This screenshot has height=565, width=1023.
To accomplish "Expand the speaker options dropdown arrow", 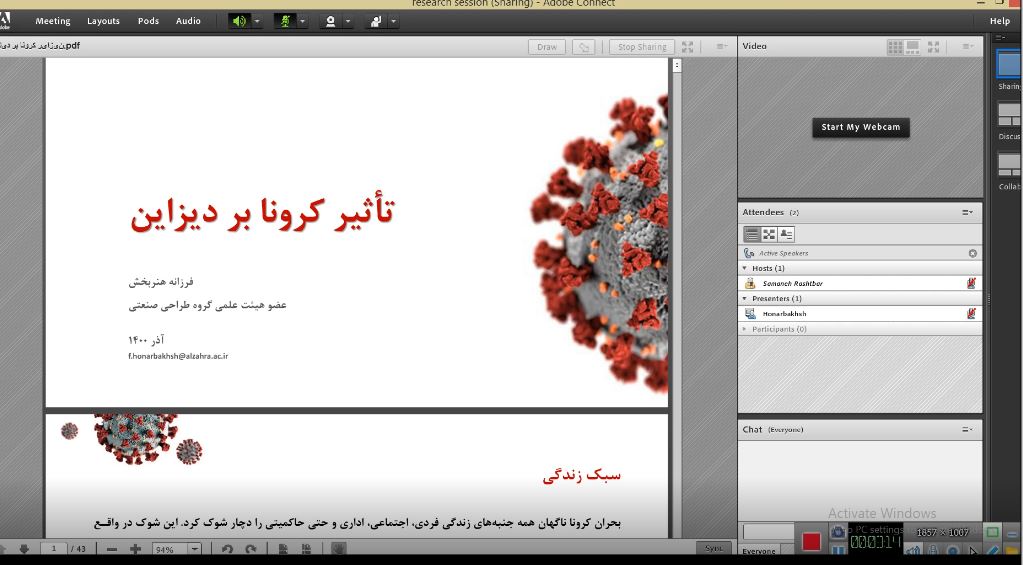I will [x=257, y=21].
